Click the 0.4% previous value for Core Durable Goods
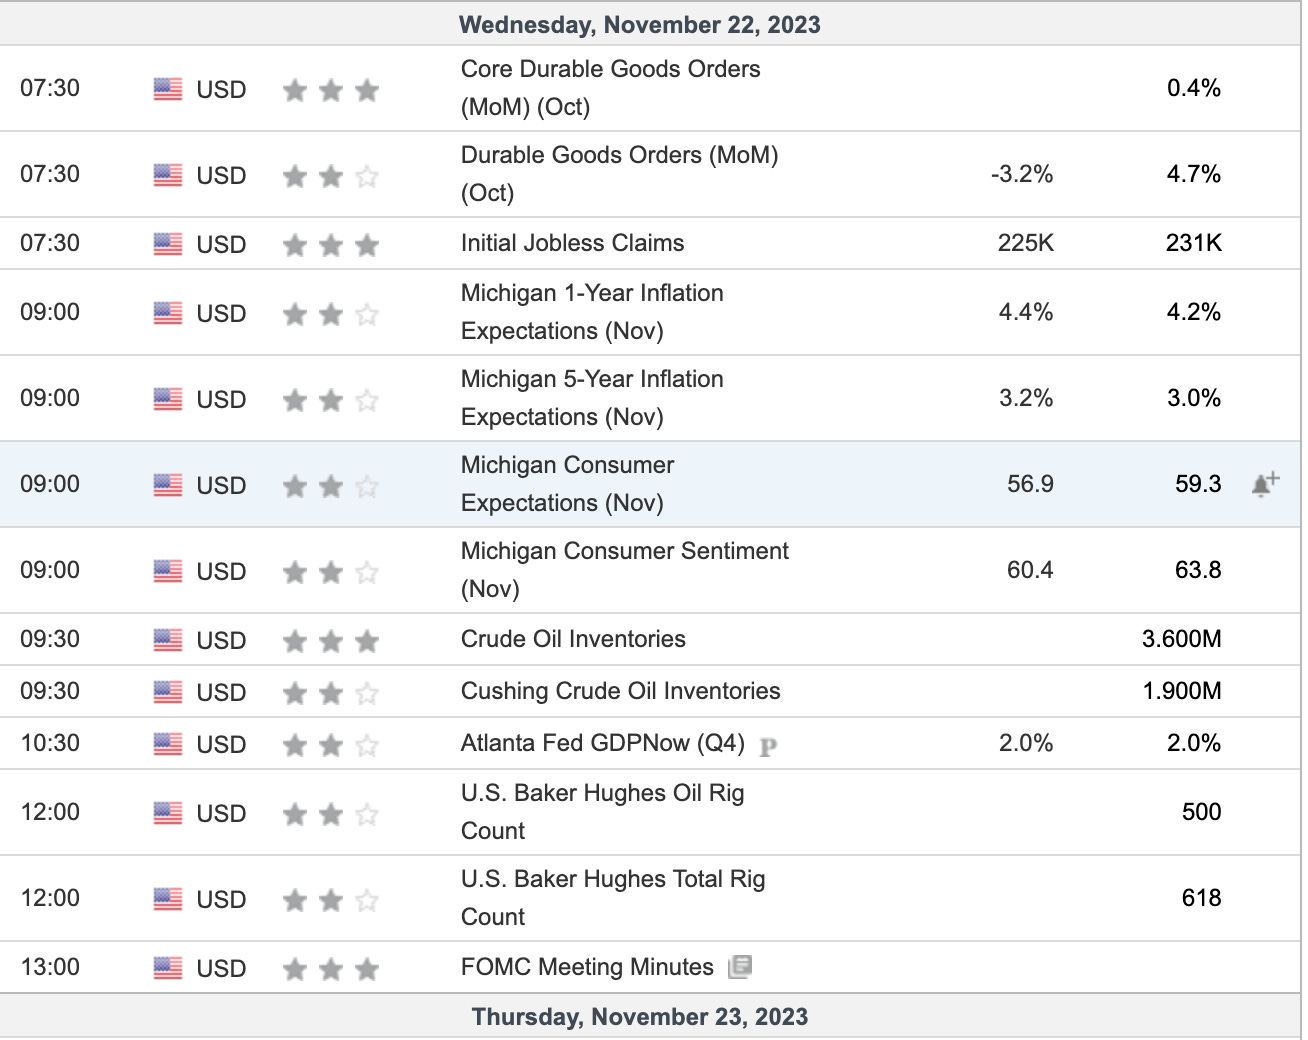 (1194, 88)
